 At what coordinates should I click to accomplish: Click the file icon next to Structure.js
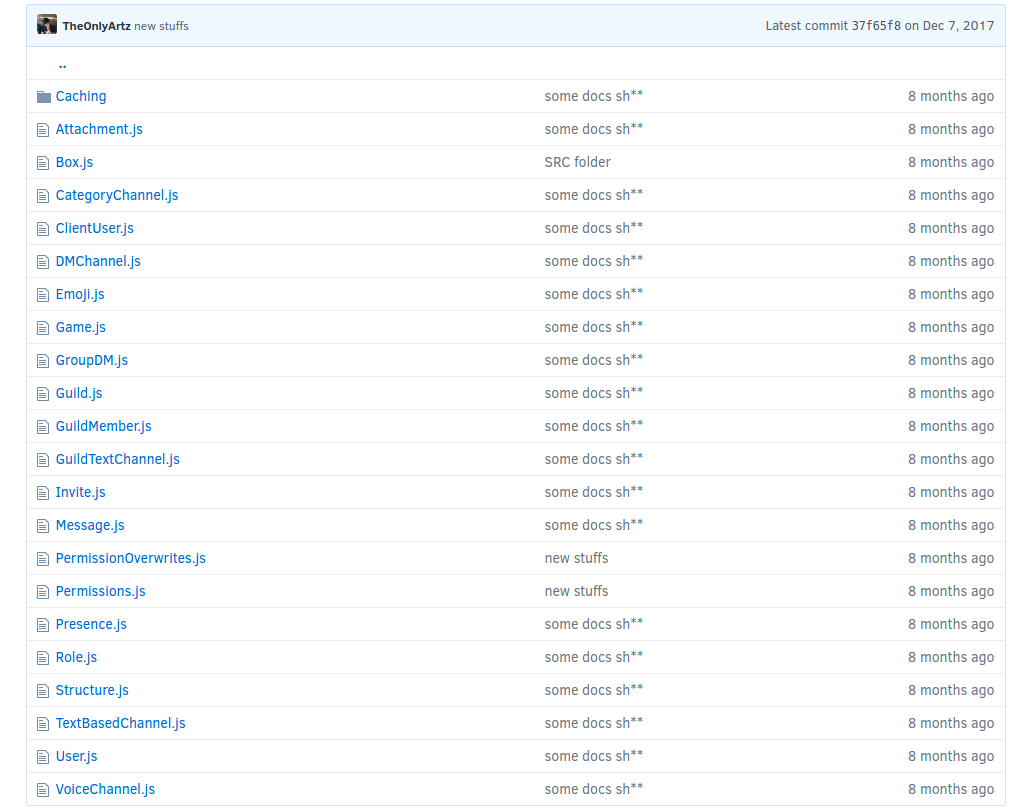(x=43, y=690)
